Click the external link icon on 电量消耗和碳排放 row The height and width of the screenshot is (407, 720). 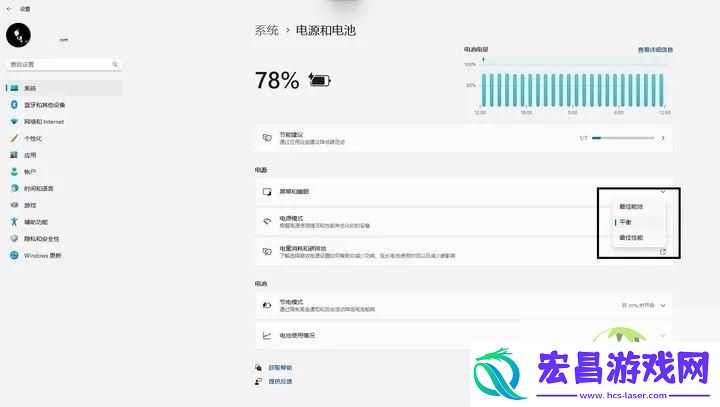click(663, 251)
